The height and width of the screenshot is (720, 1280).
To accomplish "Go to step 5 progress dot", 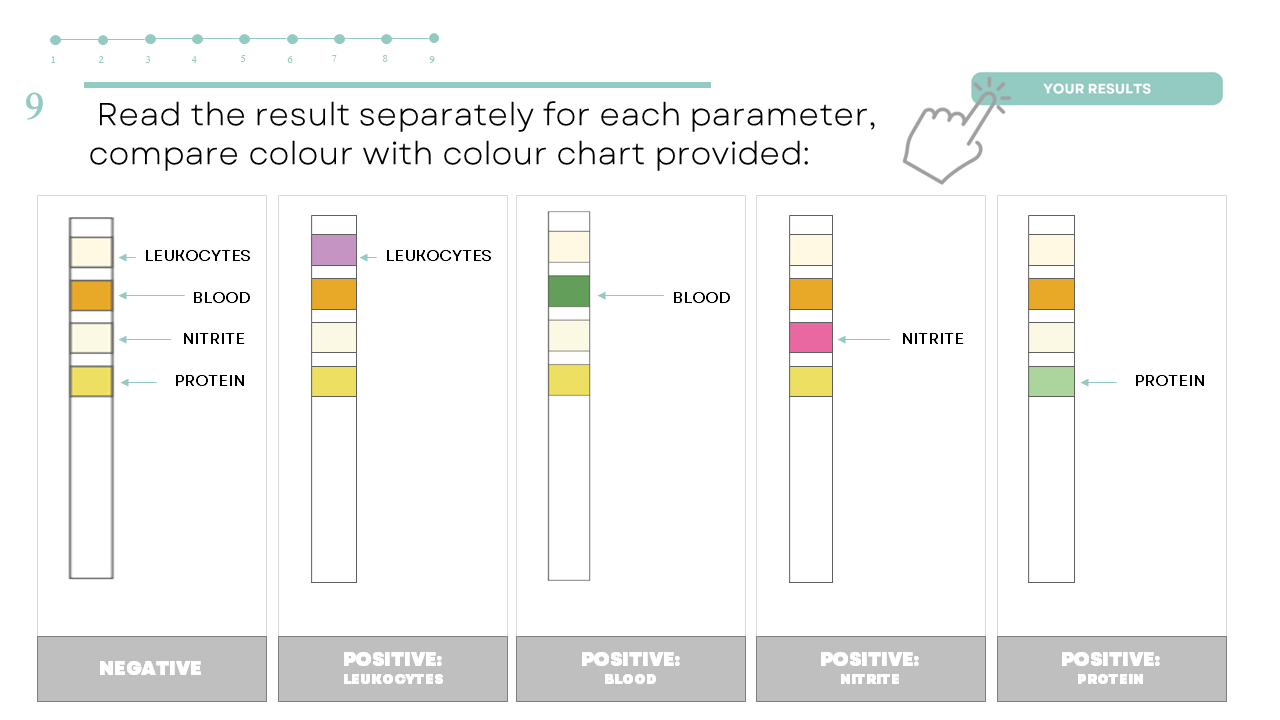I will click(x=244, y=39).
